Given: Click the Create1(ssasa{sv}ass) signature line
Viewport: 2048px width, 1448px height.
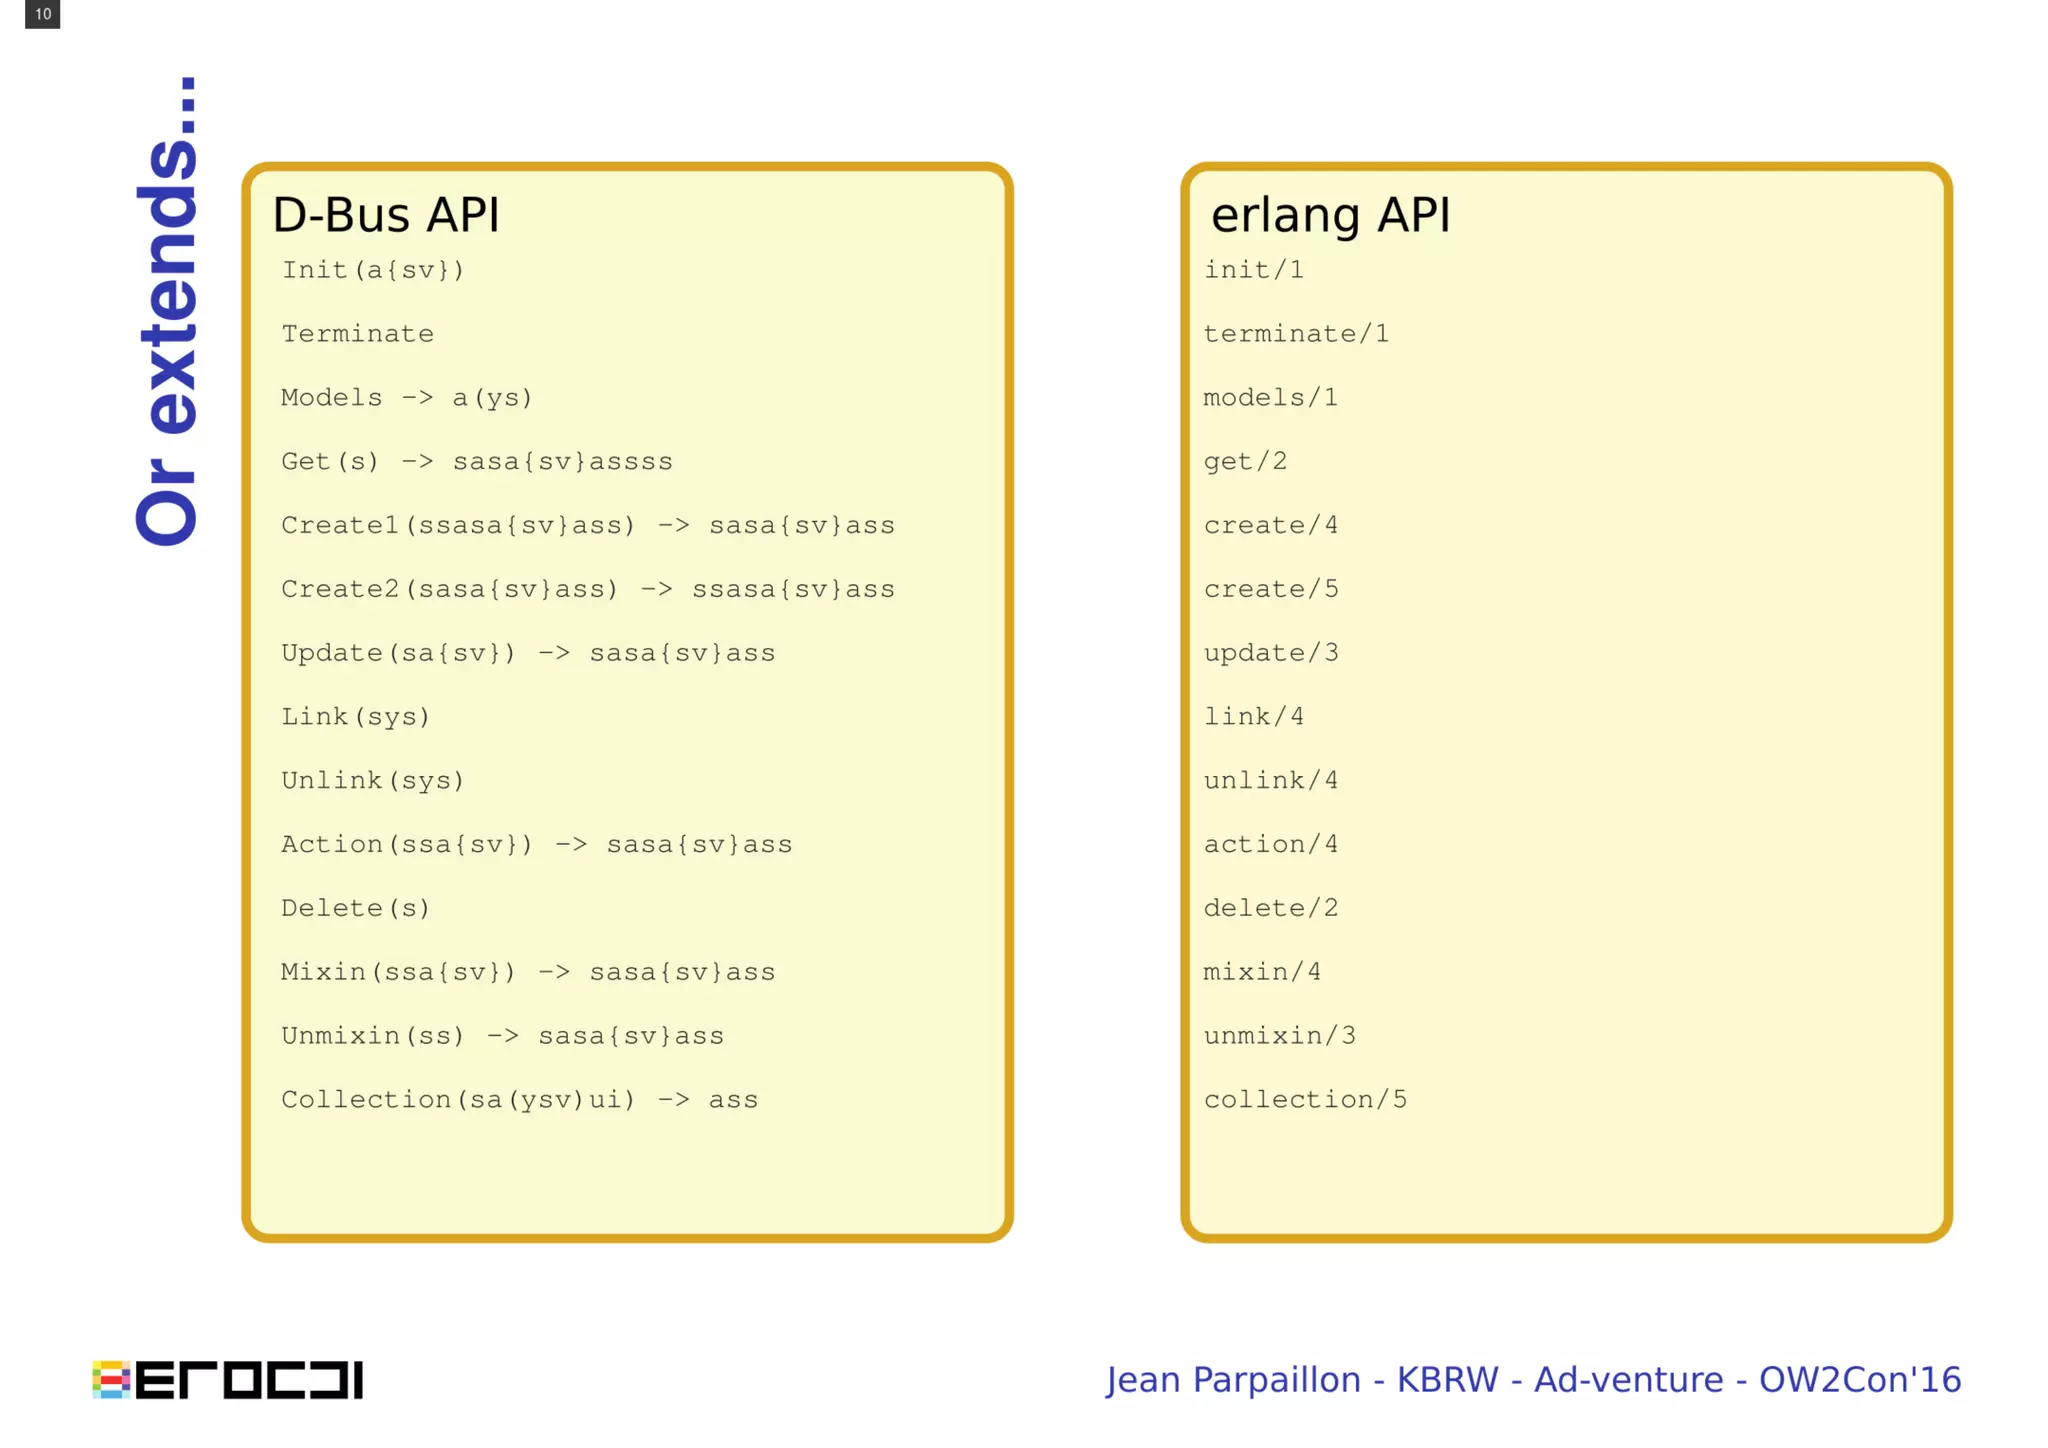Looking at the screenshot, I should [587, 525].
